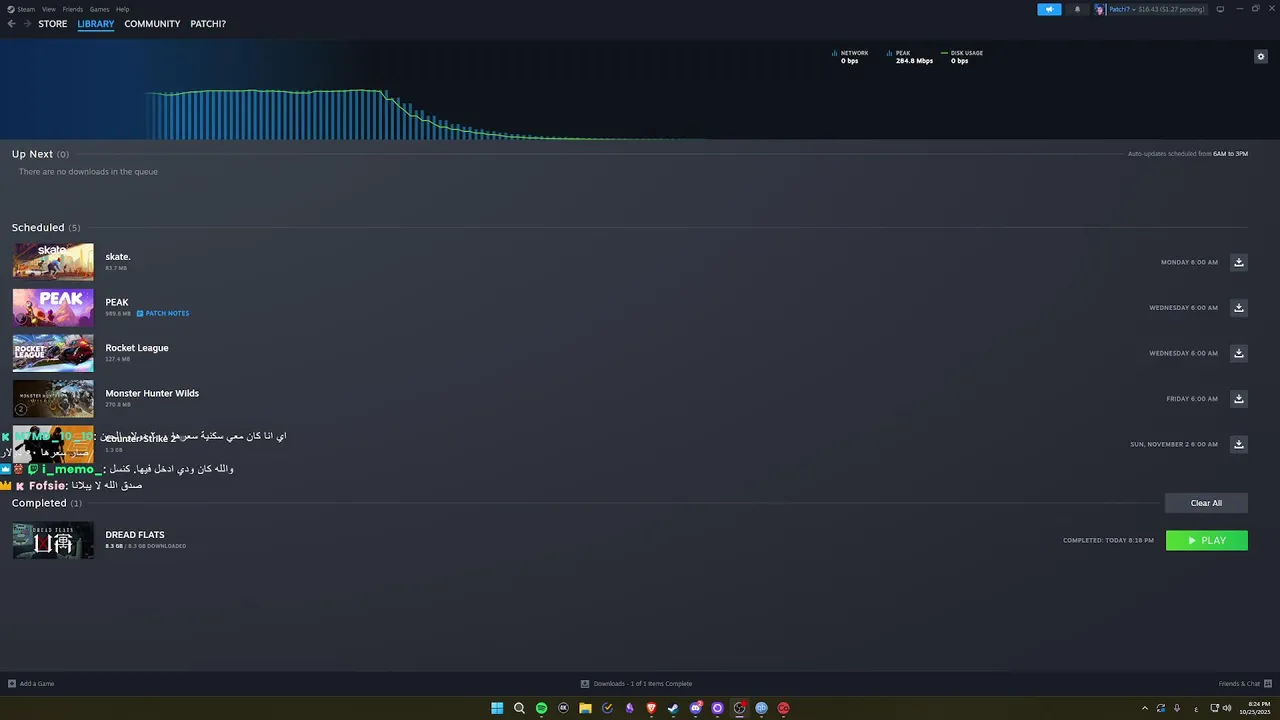The image size is (1280, 720).
Task: Click the volume speaker tray icon
Action: (1227, 708)
